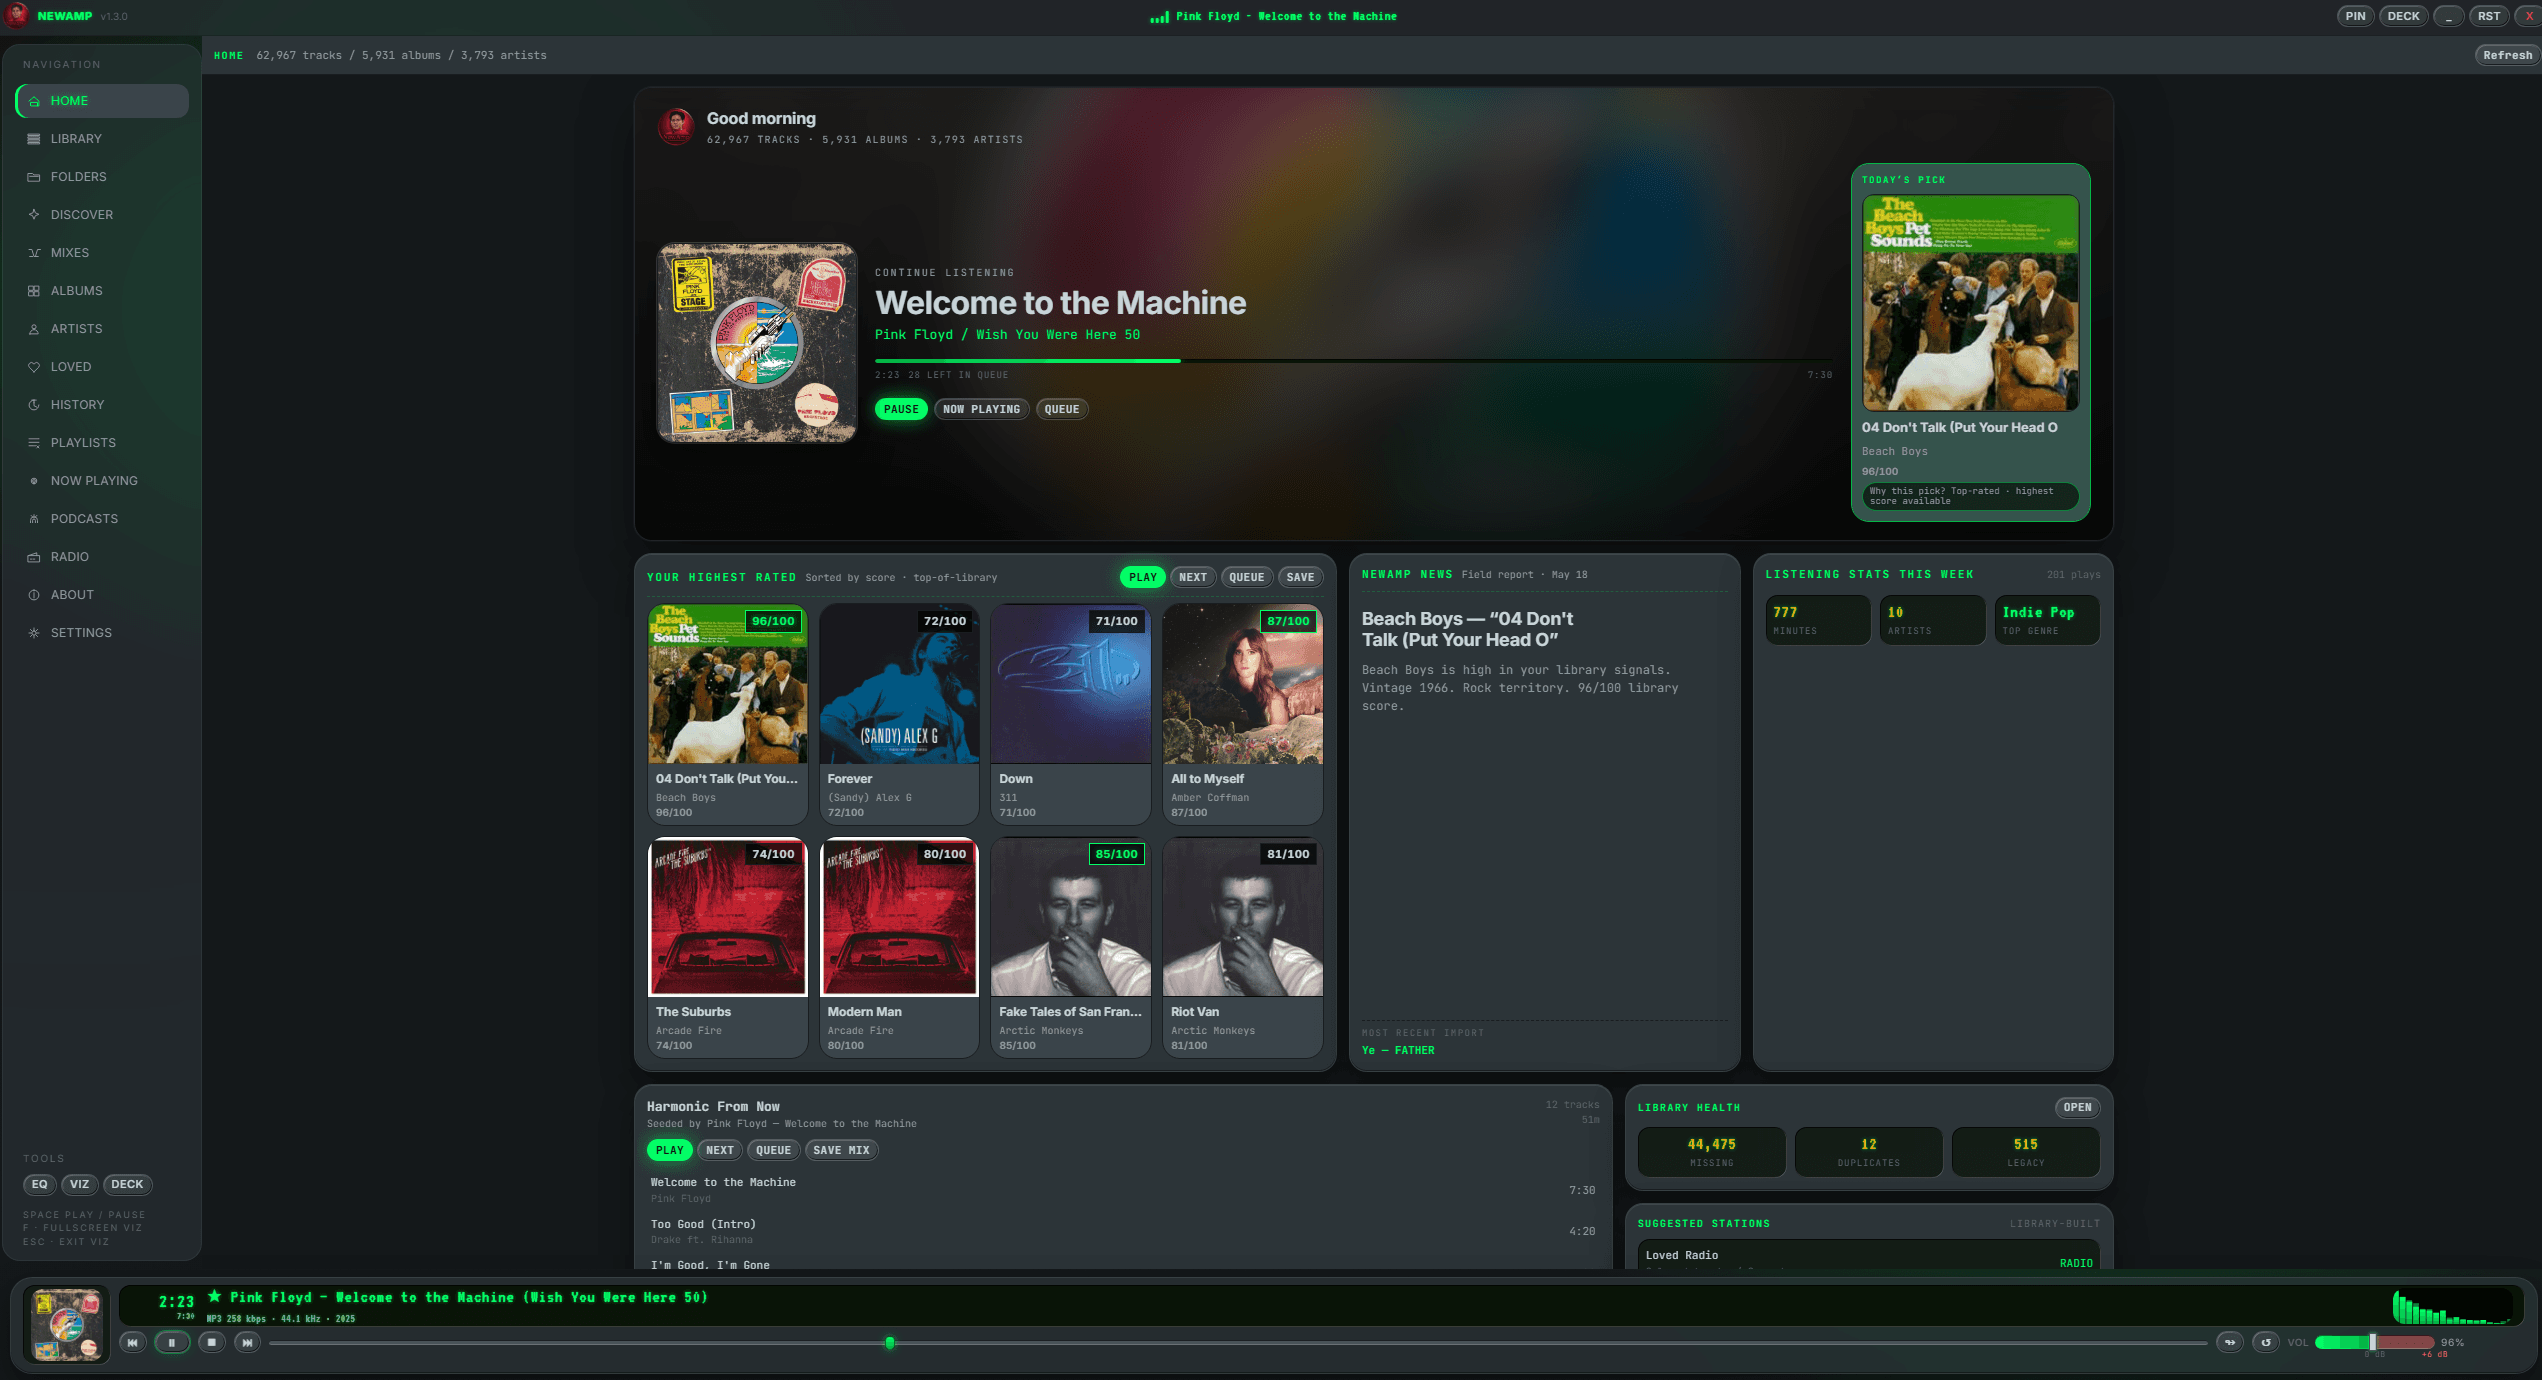Click the About info icon
Image resolution: width=2542 pixels, height=1380 pixels.
(34, 595)
